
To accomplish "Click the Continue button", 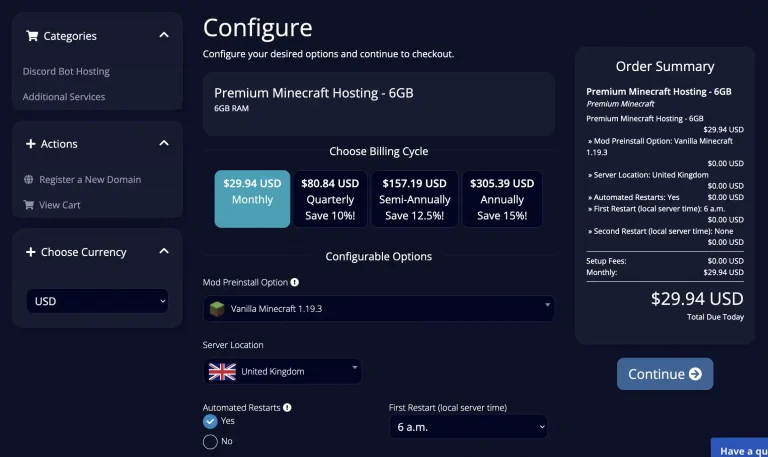I will pos(665,374).
